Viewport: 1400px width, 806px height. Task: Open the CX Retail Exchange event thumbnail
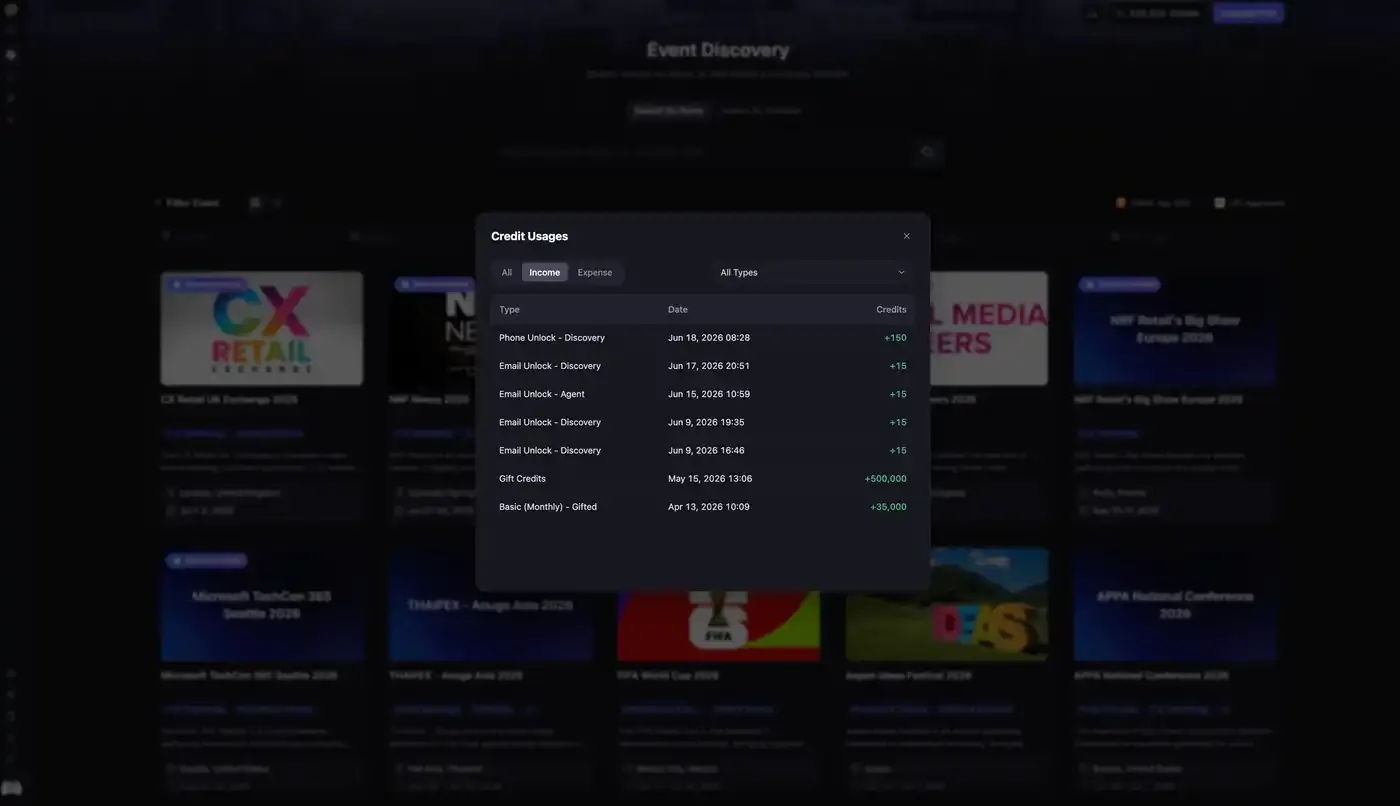(262, 328)
